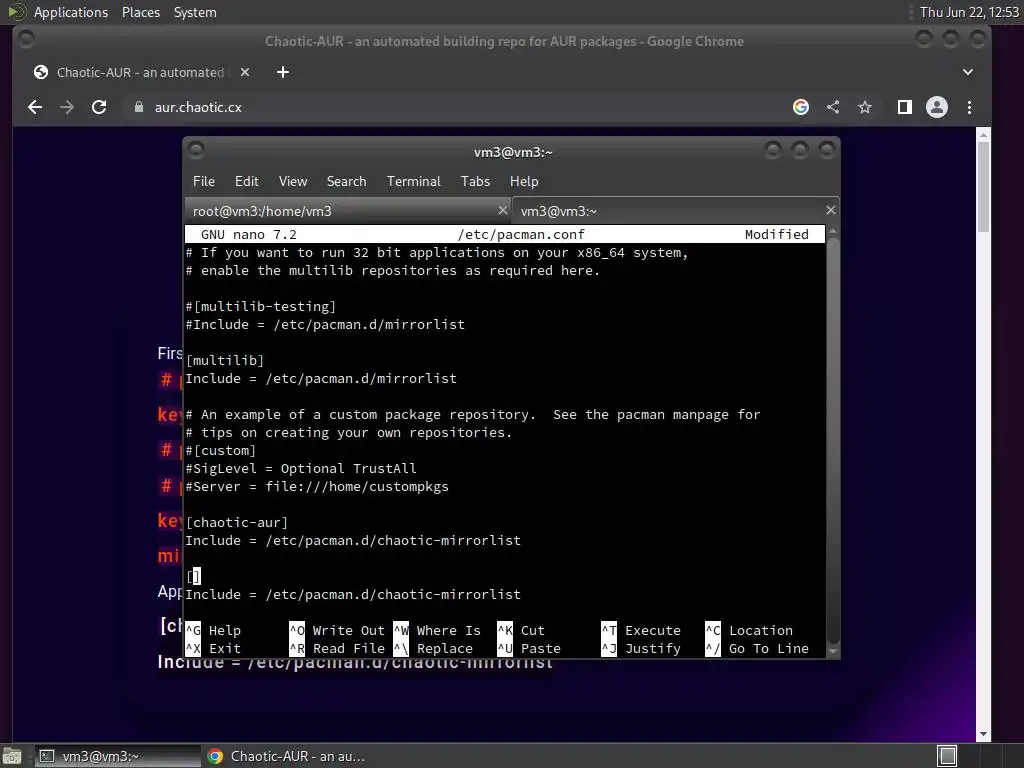The width and height of the screenshot is (1024, 768).
Task: Click the Google icon in address bar
Action: [x=801, y=107]
